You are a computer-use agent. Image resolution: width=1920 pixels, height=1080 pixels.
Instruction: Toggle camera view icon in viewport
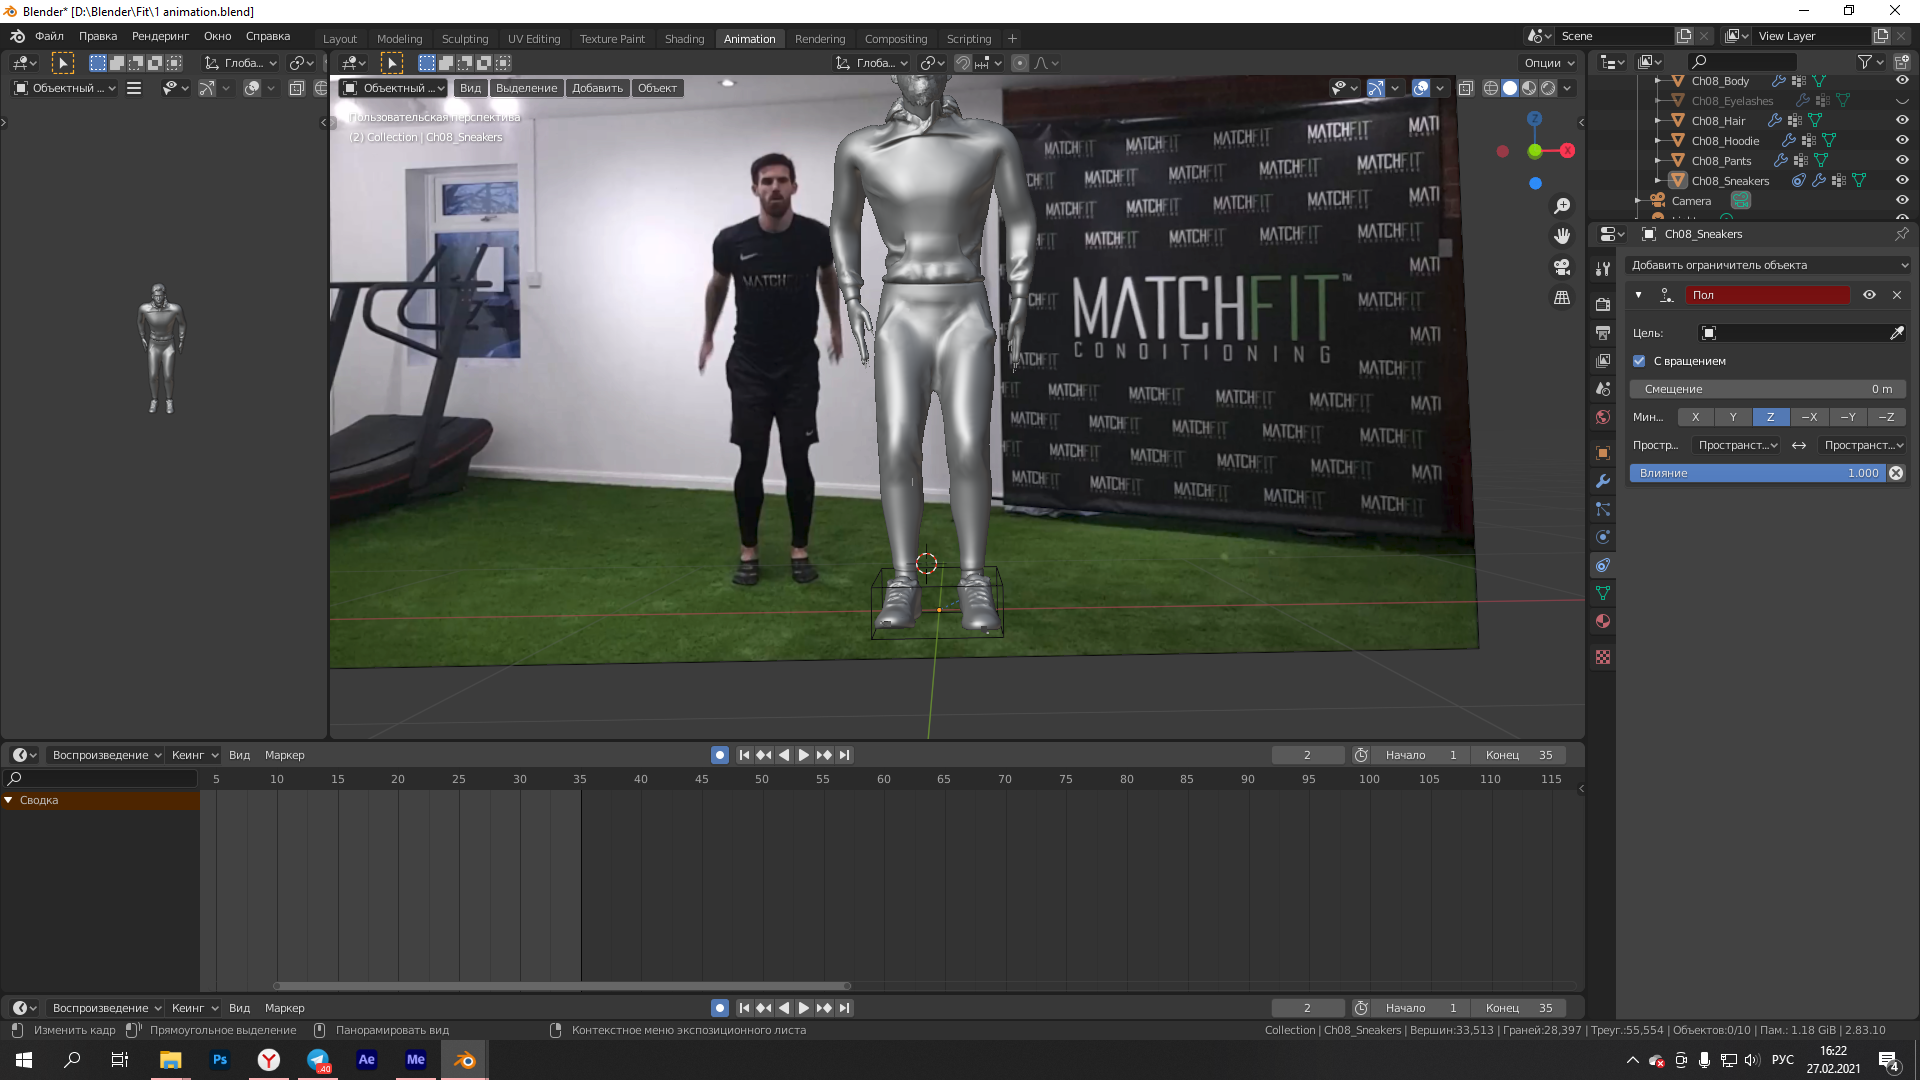pos(1562,267)
